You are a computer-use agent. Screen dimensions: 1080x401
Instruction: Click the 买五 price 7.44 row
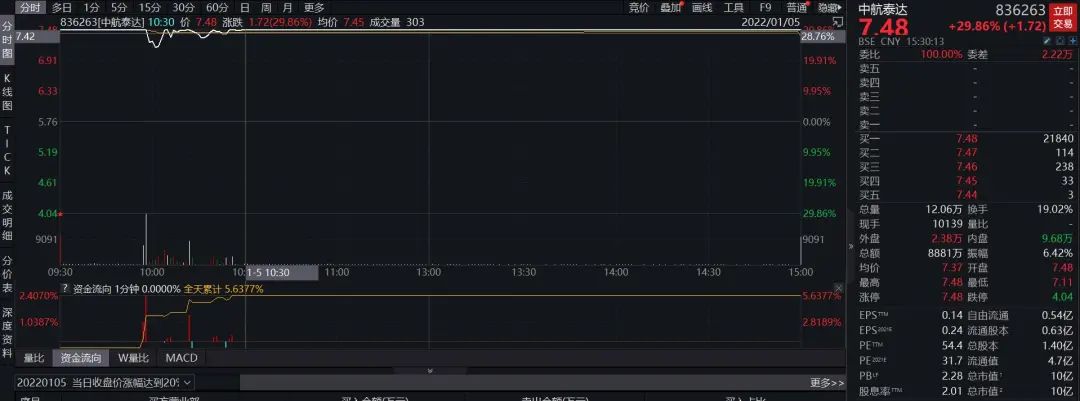(x=966, y=195)
